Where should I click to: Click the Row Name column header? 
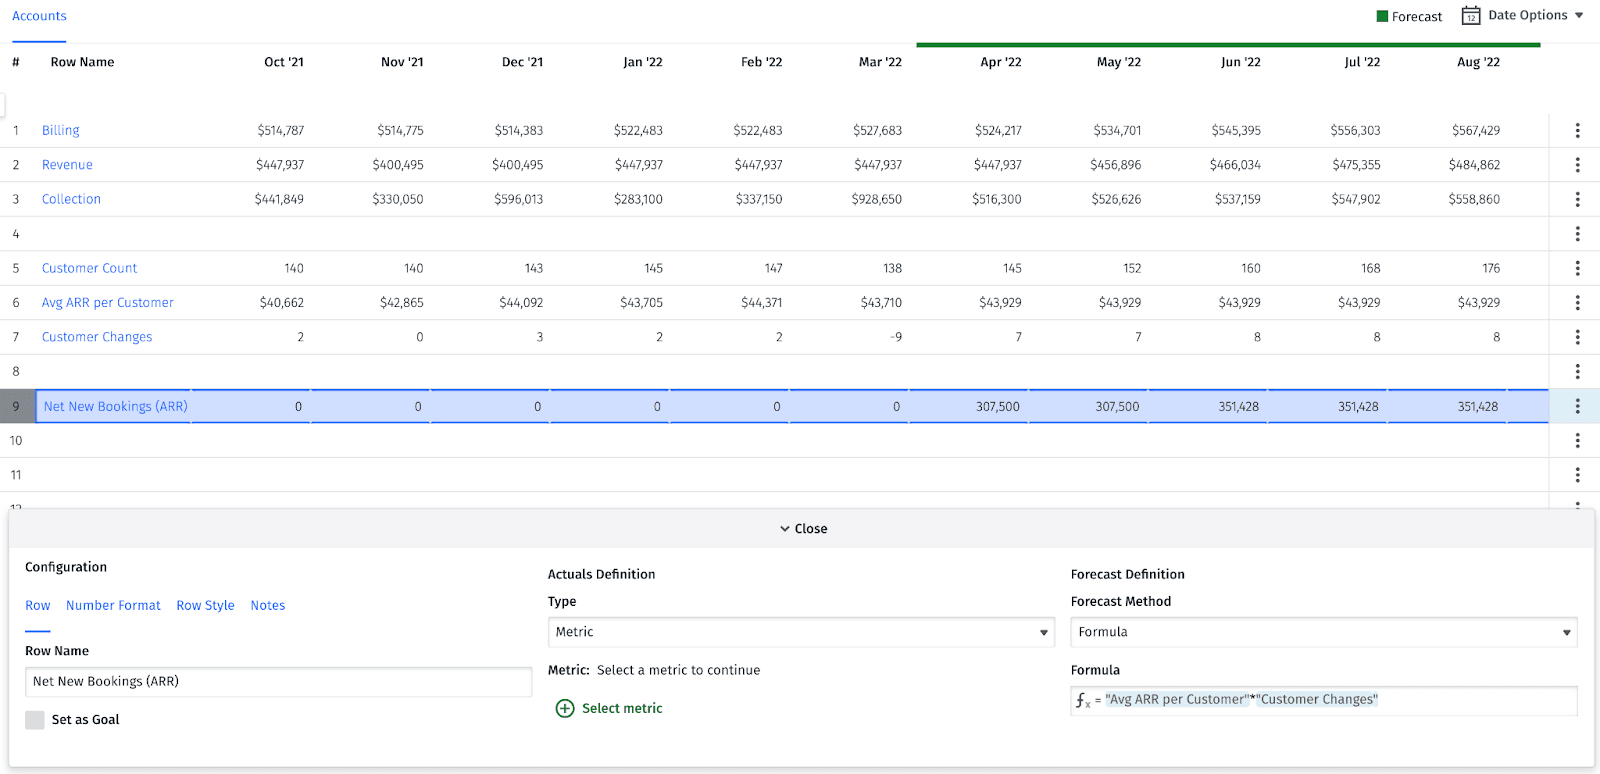pos(82,62)
